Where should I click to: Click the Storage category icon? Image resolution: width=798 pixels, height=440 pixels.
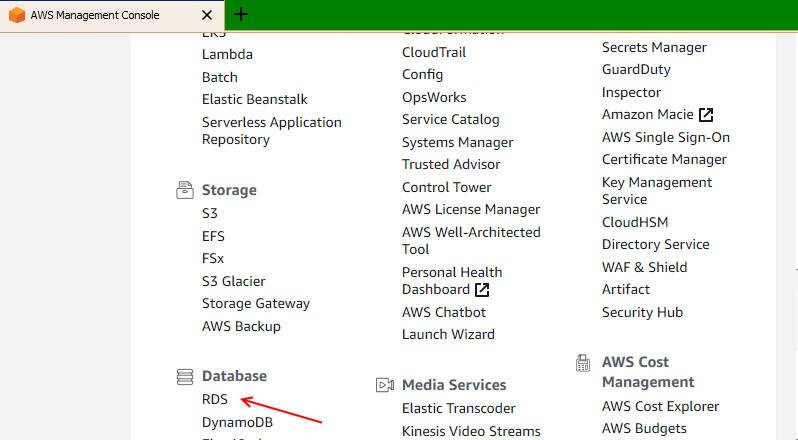tap(185, 190)
